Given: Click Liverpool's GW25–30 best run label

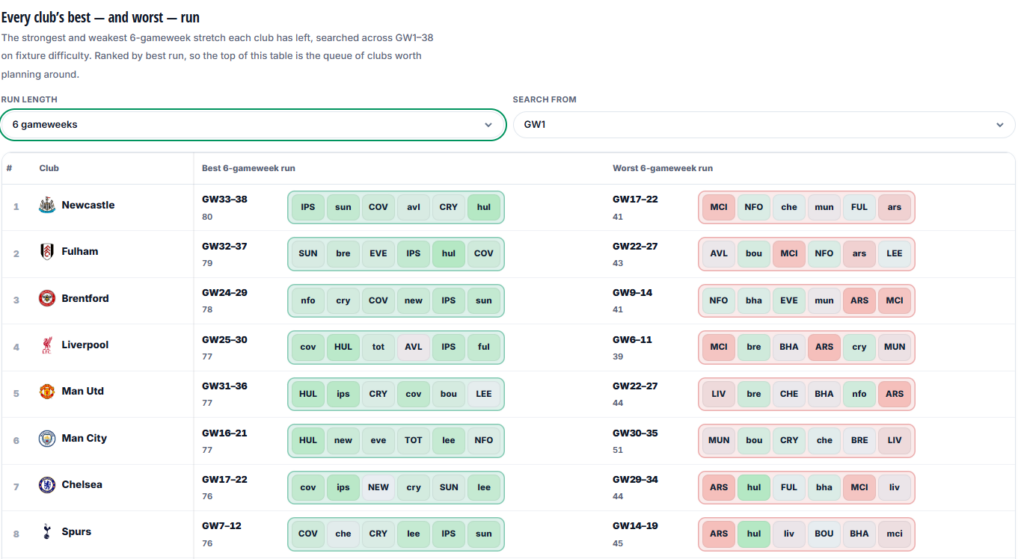Looking at the screenshot, I should tap(224, 340).
